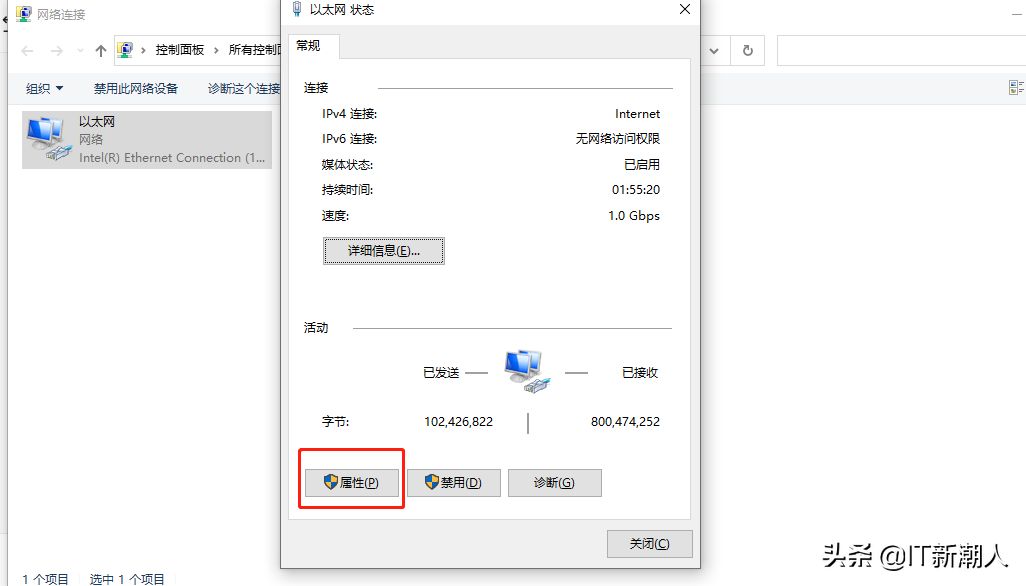This screenshot has height=586, width=1026.
Task: Click the up-one-level arrow
Action: tap(100, 51)
